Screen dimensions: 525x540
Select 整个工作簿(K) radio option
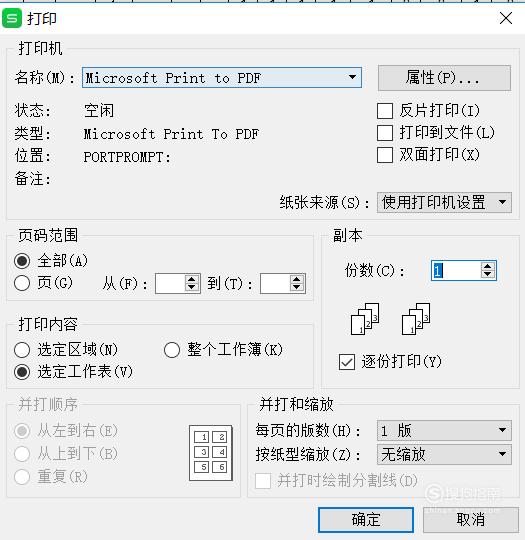[x=172, y=350]
